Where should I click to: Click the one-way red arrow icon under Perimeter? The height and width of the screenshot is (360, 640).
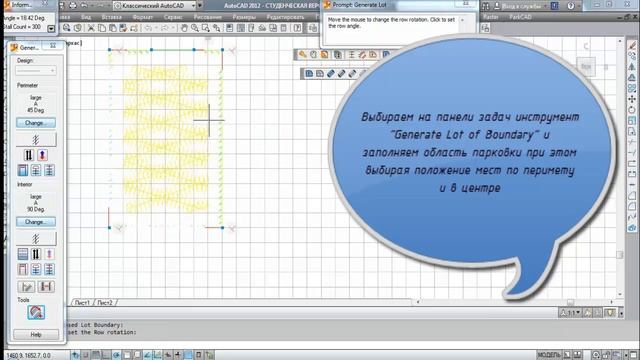click(x=42, y=155)
